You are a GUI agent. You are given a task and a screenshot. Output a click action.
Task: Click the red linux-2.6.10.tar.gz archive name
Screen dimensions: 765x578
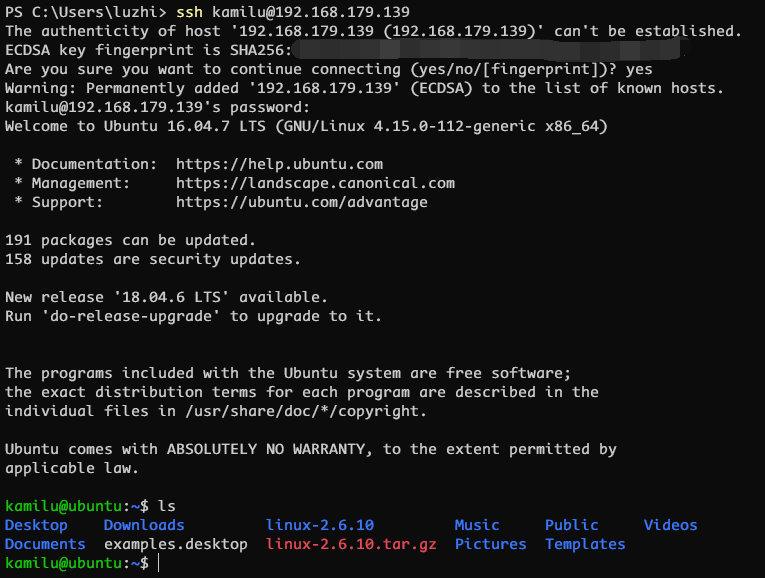[x=351, y=544]
